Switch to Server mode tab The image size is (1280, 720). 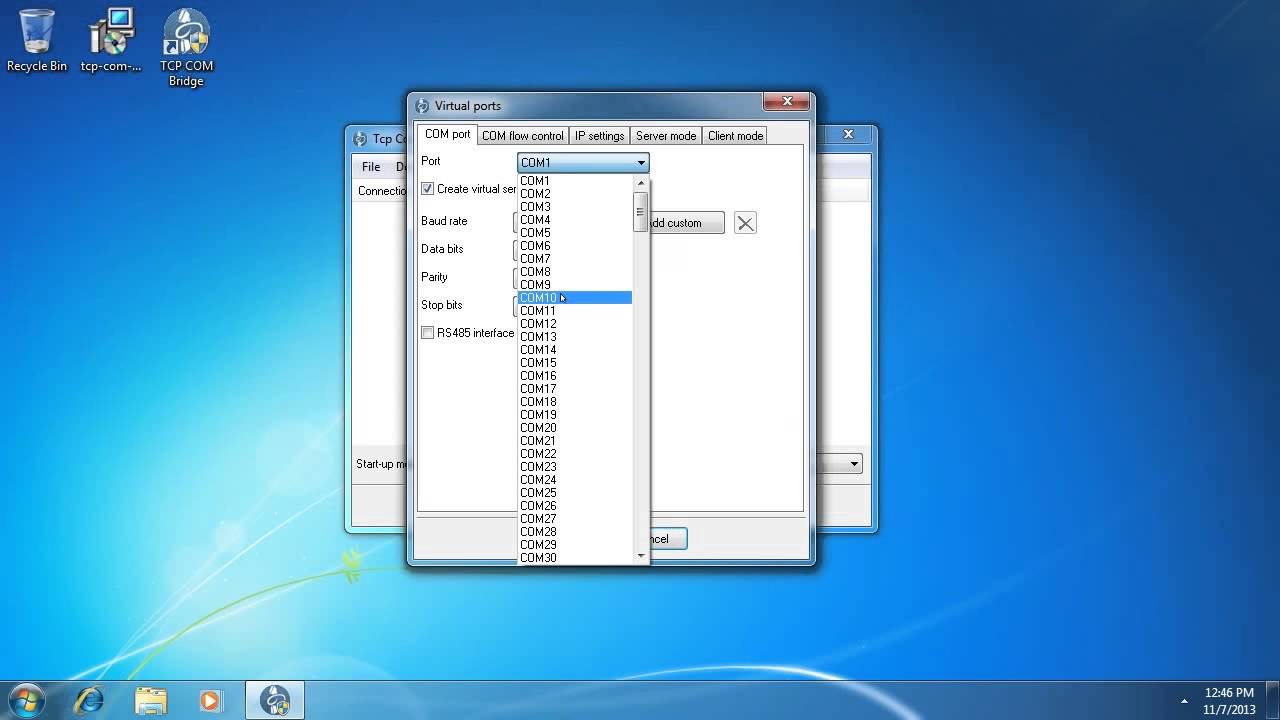point(666,136)
